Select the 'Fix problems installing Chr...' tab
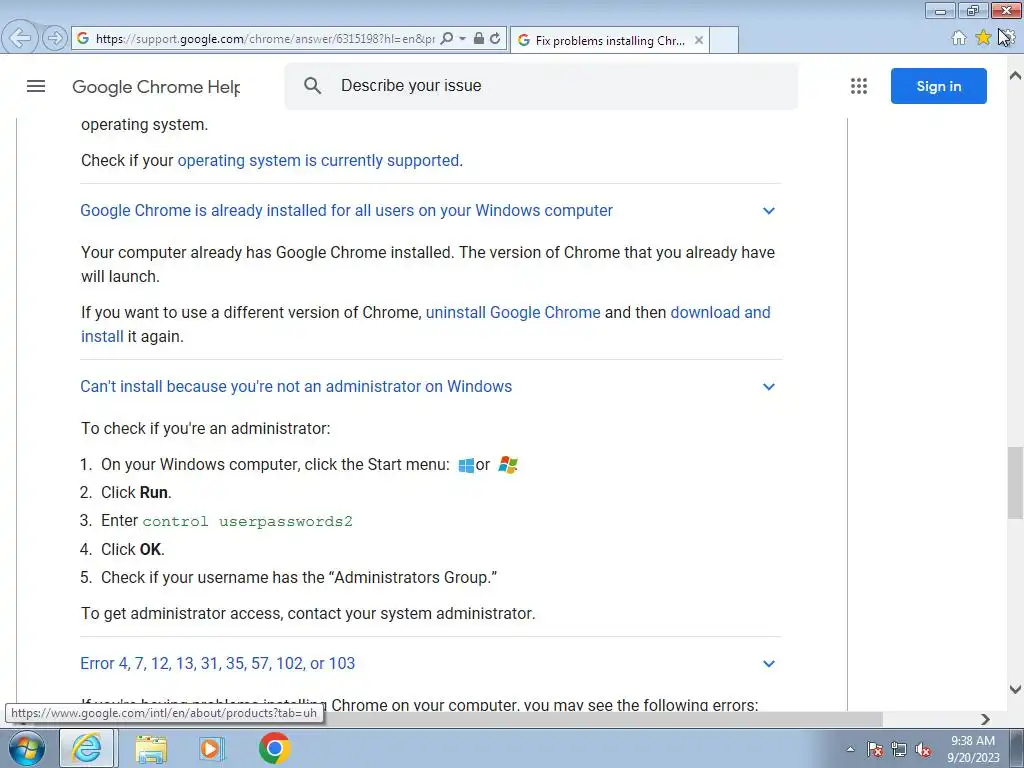The height and width of the screenshot is (768, 1024). coord(609,40)
